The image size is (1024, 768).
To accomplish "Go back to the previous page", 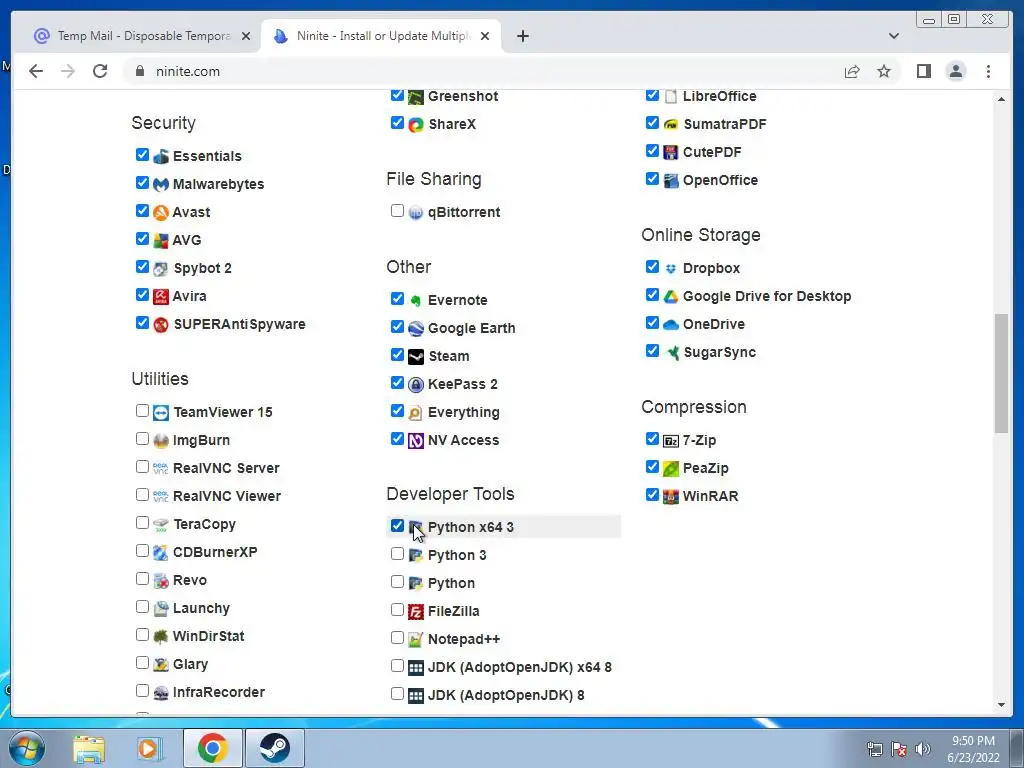I will (36, 71).
